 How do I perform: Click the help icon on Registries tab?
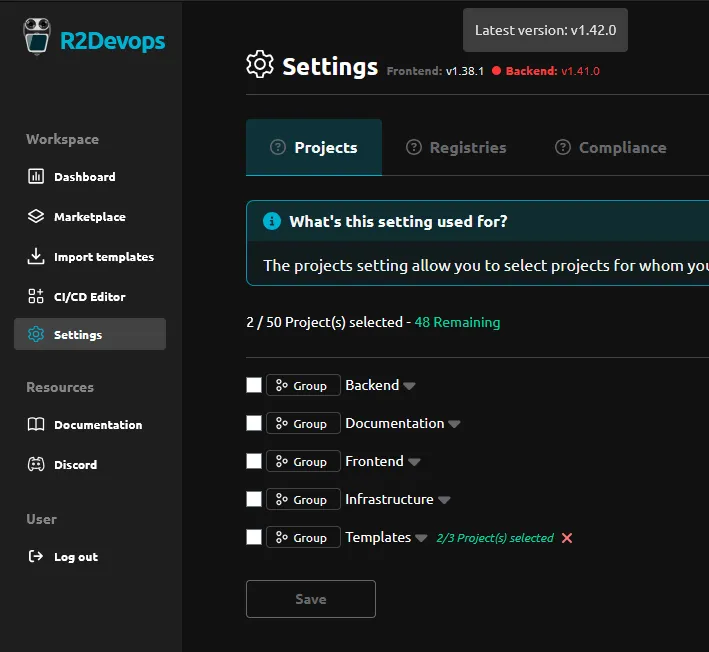(x=414, y=147)
